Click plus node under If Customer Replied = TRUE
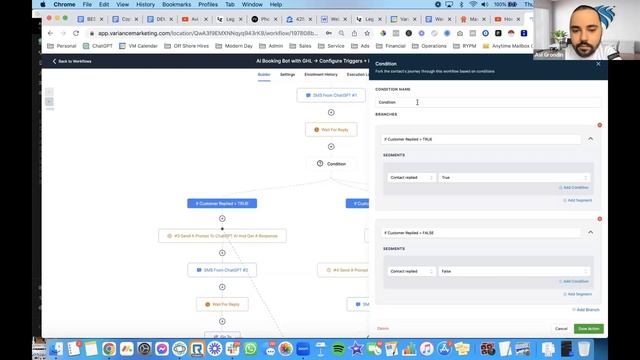640x360 pixels. pos(222,219)
